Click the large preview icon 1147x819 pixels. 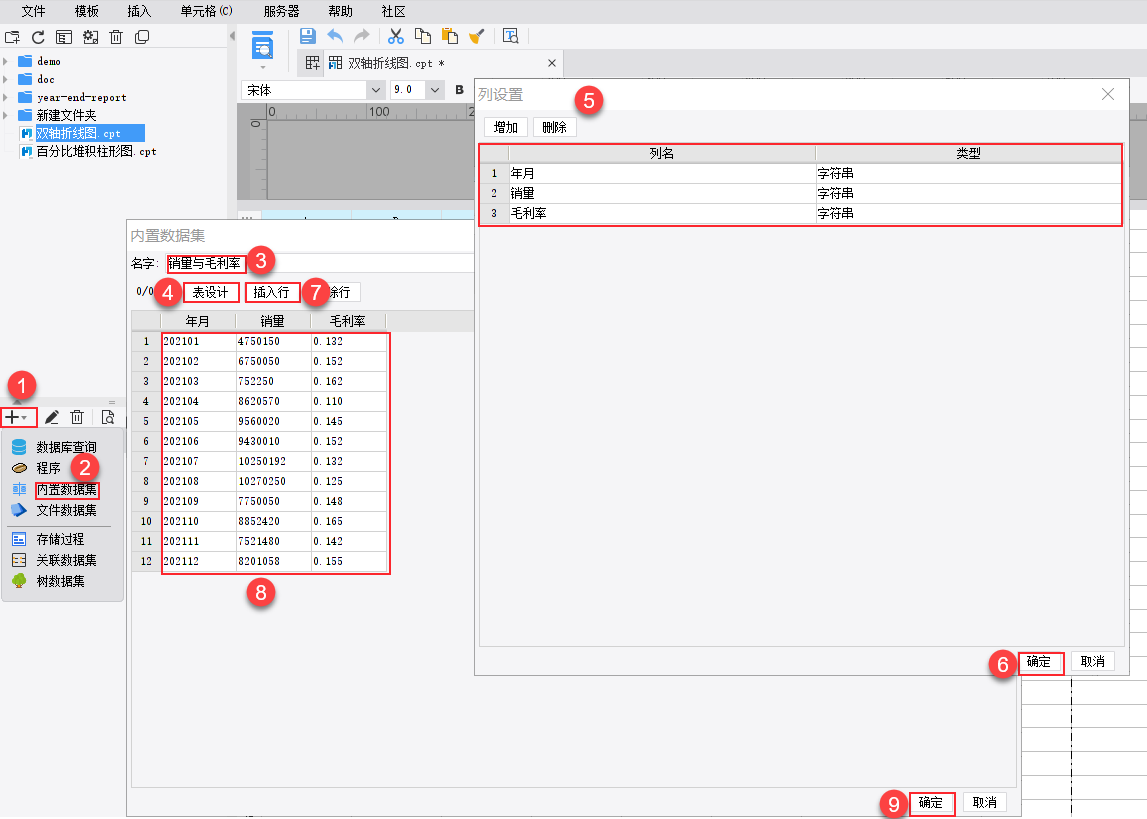click(262, 46)
